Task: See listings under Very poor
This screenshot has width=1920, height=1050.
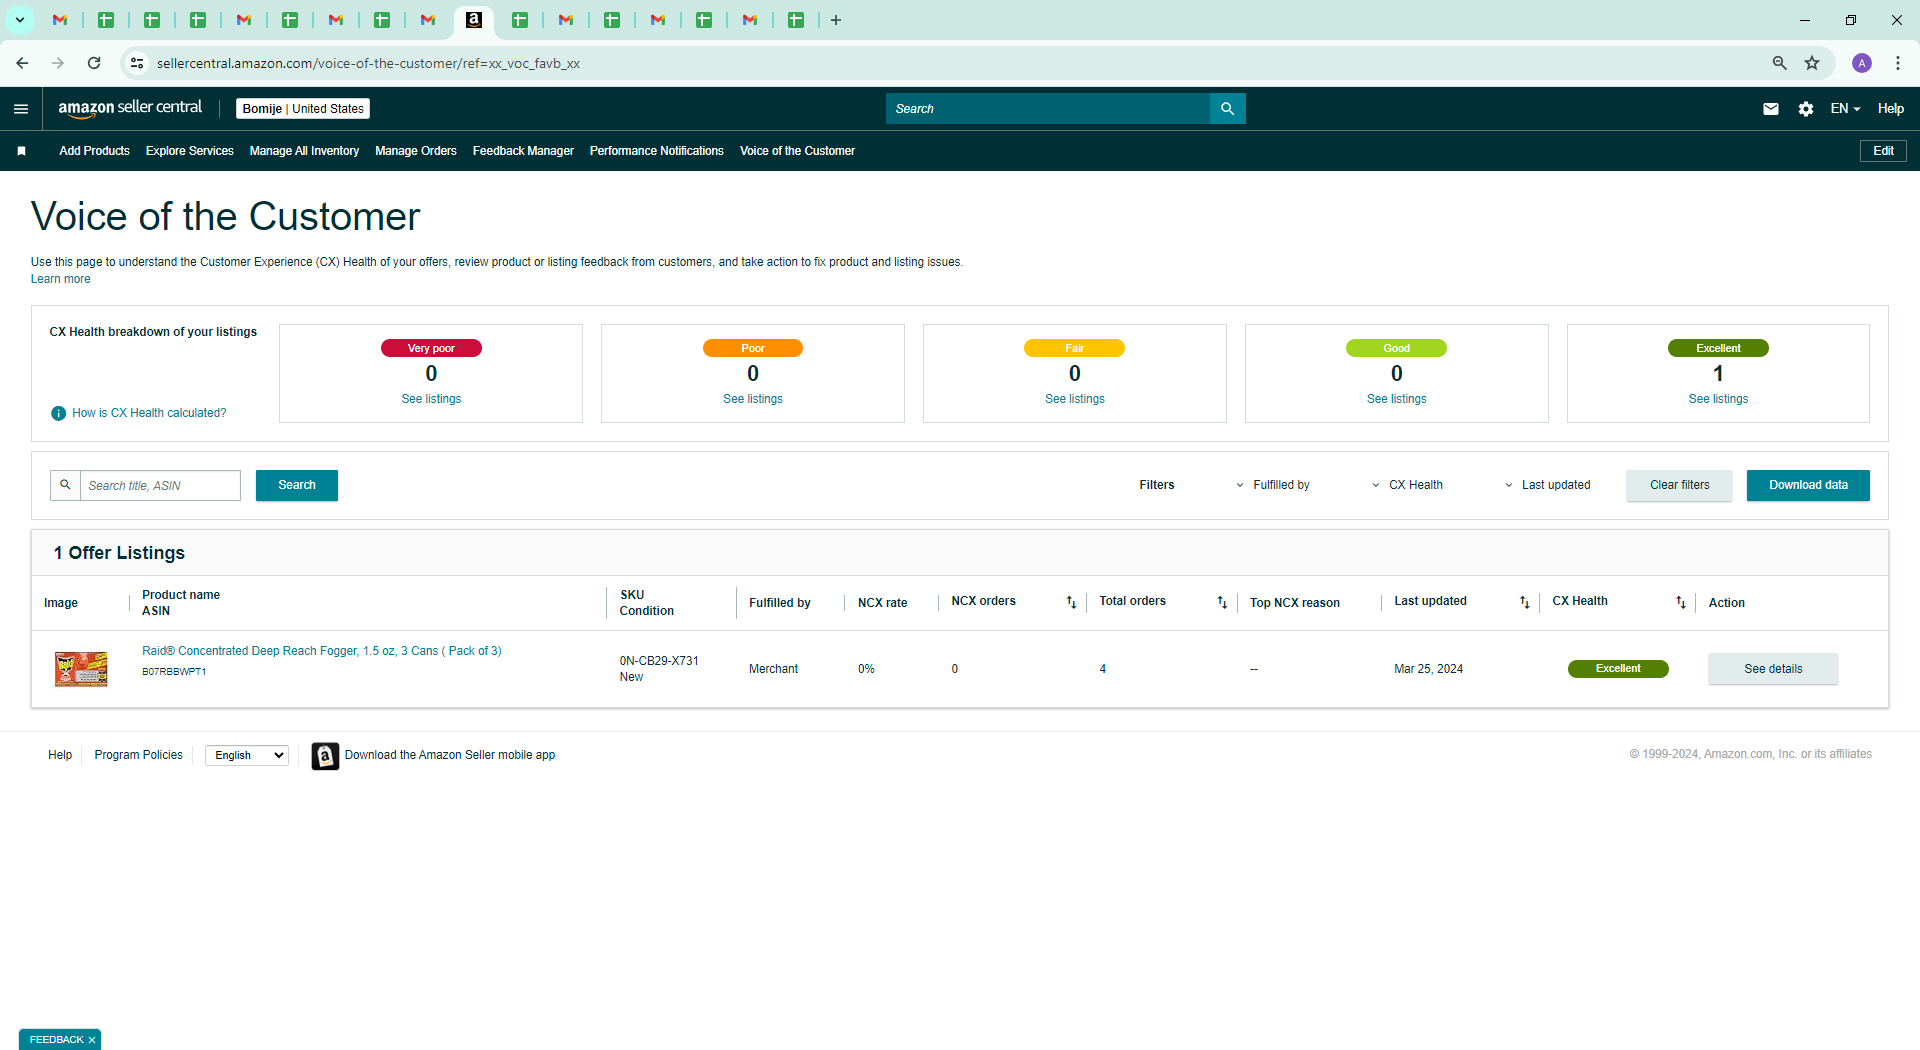Action: coord(431,399)
